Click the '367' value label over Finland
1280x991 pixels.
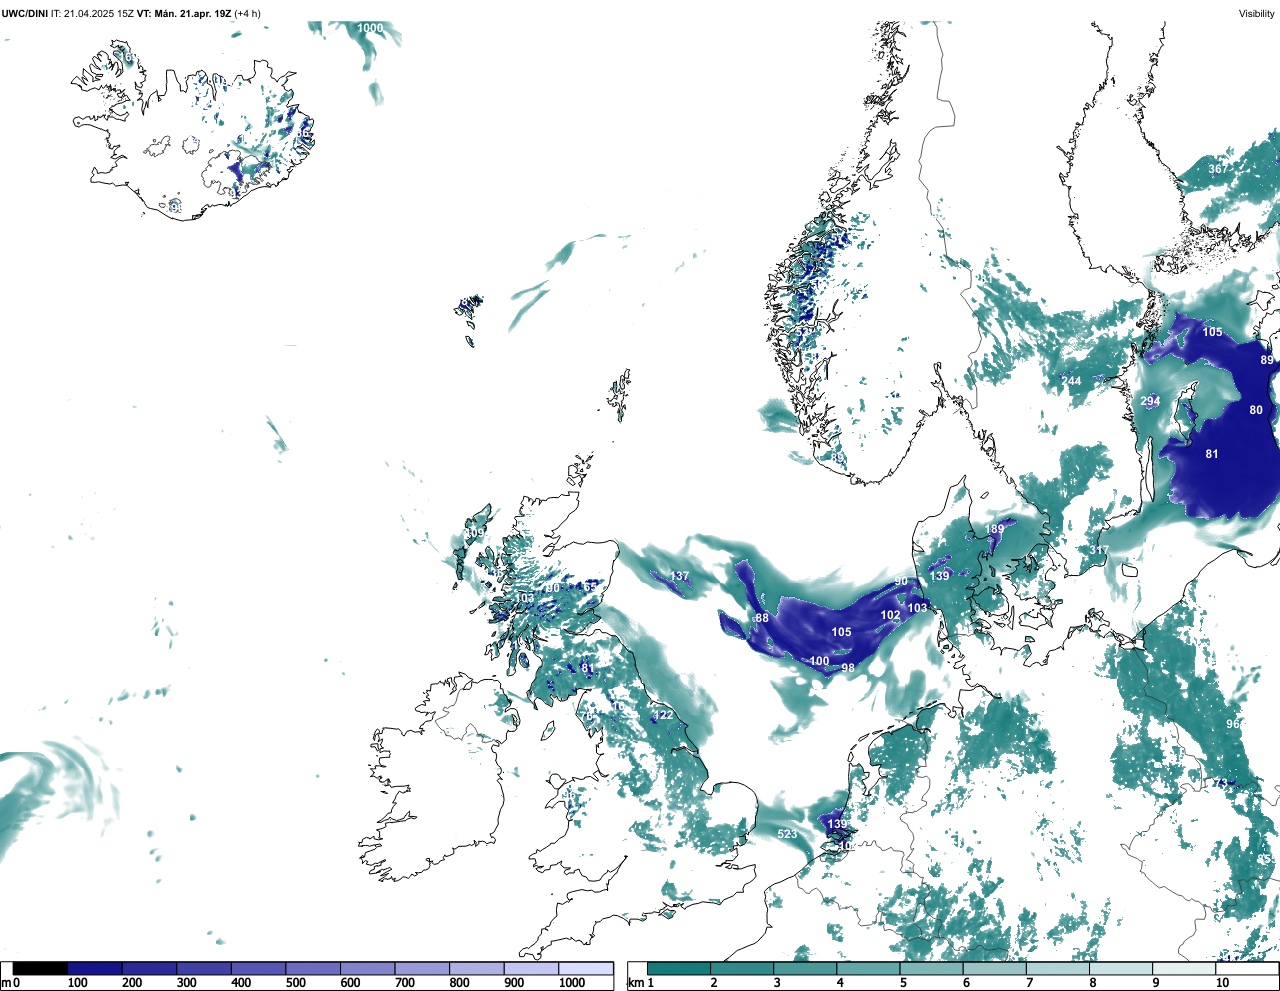point(1217,169)
